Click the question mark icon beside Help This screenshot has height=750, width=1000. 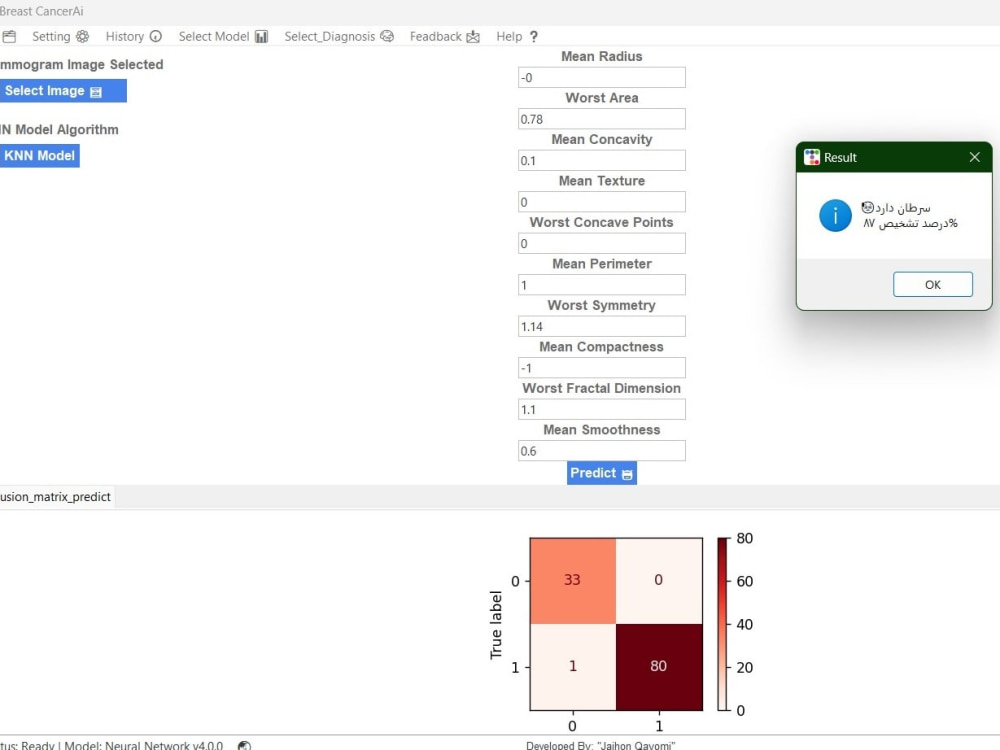click(x=534, y=36)
